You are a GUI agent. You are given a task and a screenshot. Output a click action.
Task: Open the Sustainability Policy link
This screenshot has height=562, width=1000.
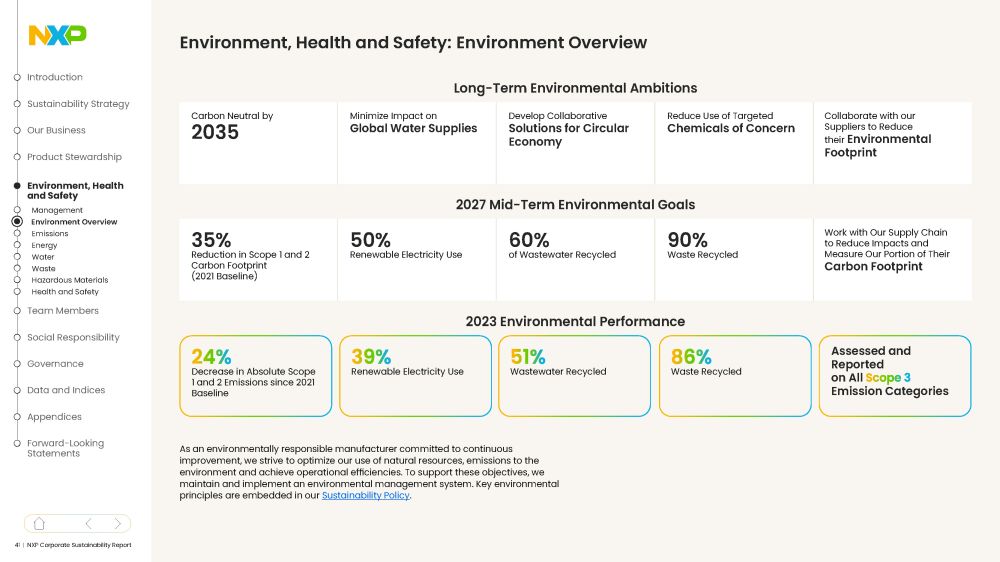[365, 495]
